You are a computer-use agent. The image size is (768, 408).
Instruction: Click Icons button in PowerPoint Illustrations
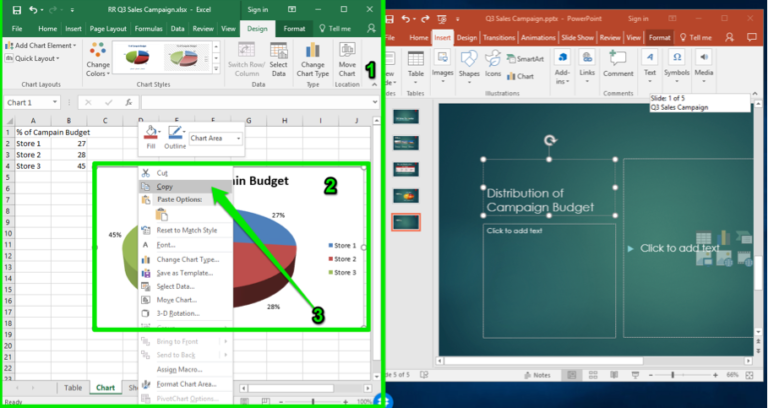[x=493, y=64]
